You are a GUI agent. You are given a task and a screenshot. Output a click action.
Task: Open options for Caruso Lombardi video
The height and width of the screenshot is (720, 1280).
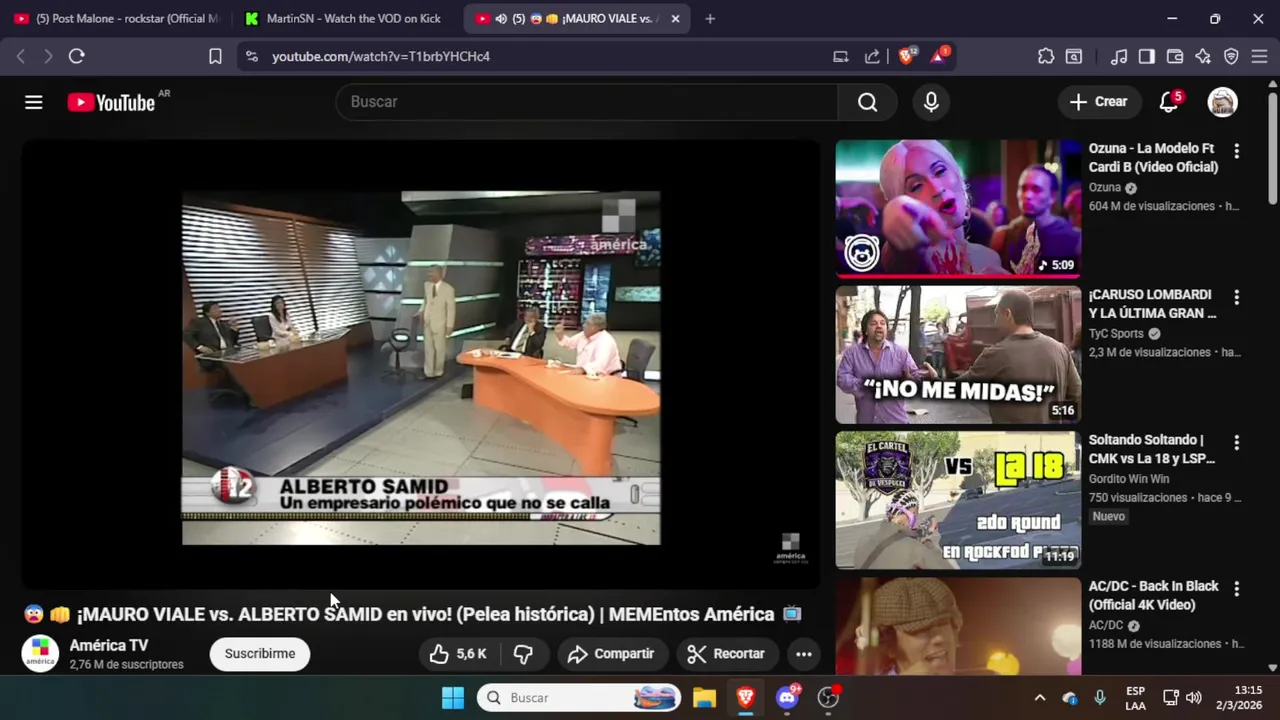coord(1236,298)
